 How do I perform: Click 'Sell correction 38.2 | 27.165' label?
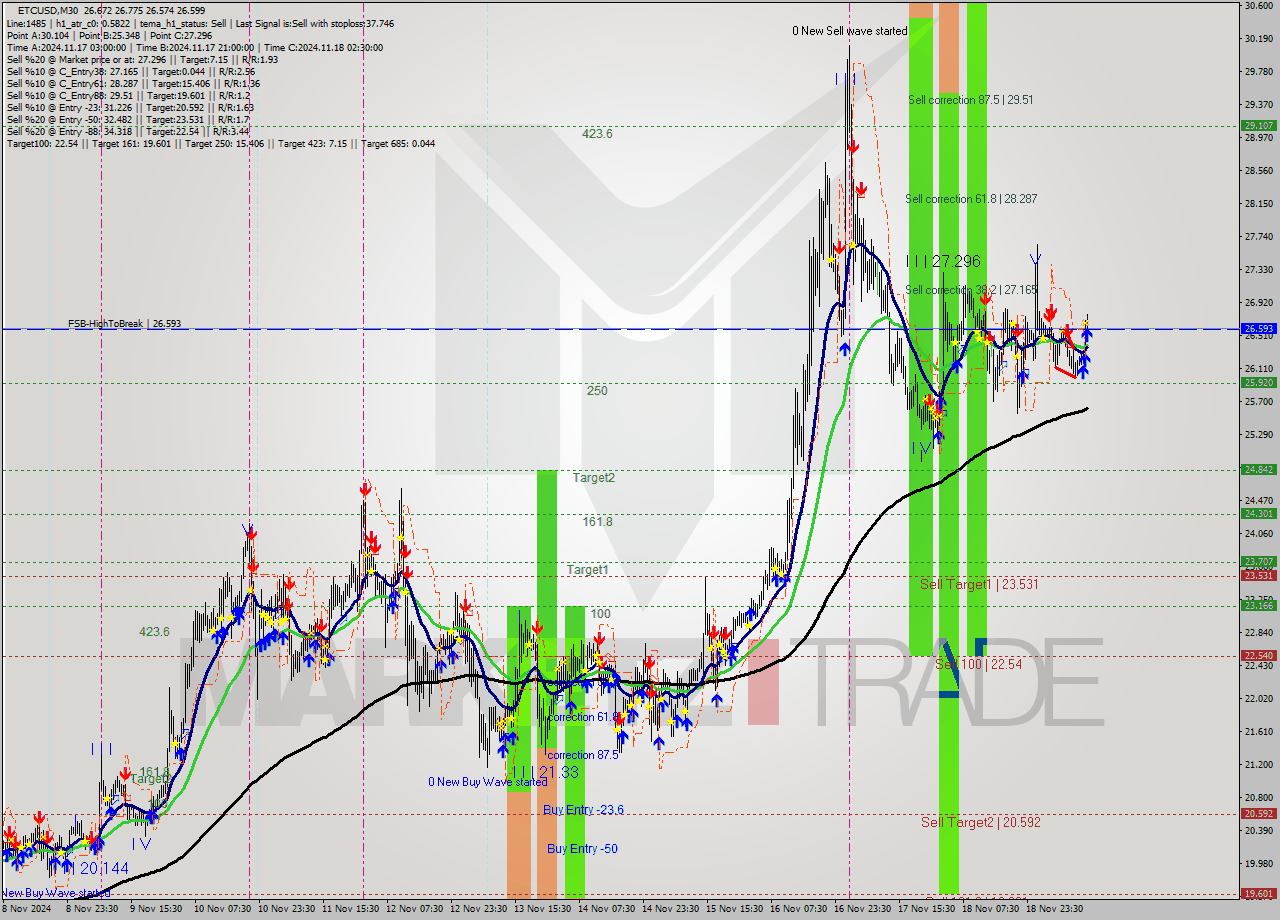click(971, 290)
